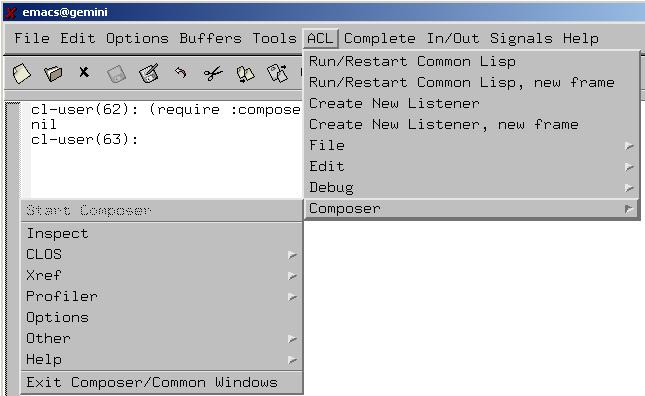Viewport: 645px width, 396px height.
Task: Click the save-as pencil disk icon
Action: click(x=149, y=74)
